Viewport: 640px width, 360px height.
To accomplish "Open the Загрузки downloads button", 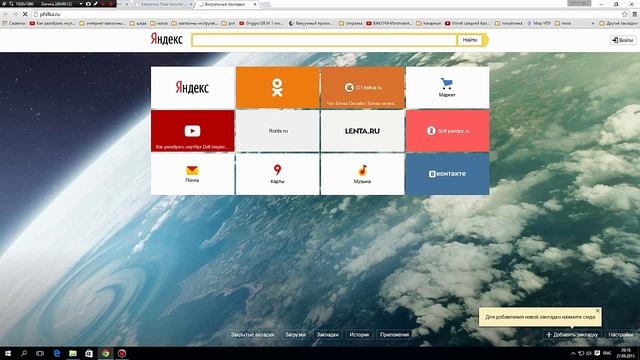I will click(x=295, y=334).
